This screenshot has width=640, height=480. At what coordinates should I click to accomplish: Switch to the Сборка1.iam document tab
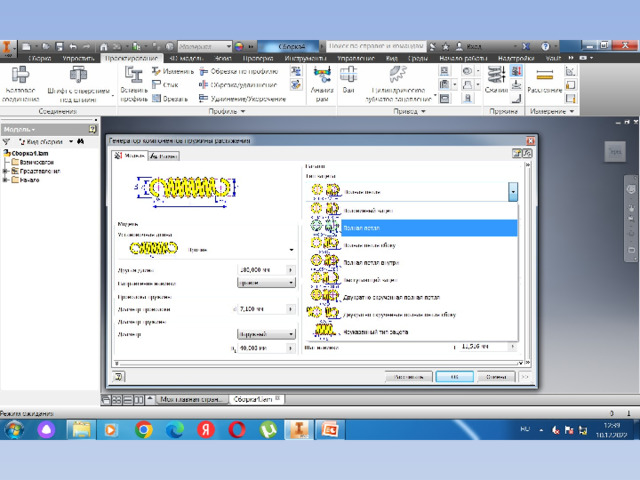tap(250, 399)
